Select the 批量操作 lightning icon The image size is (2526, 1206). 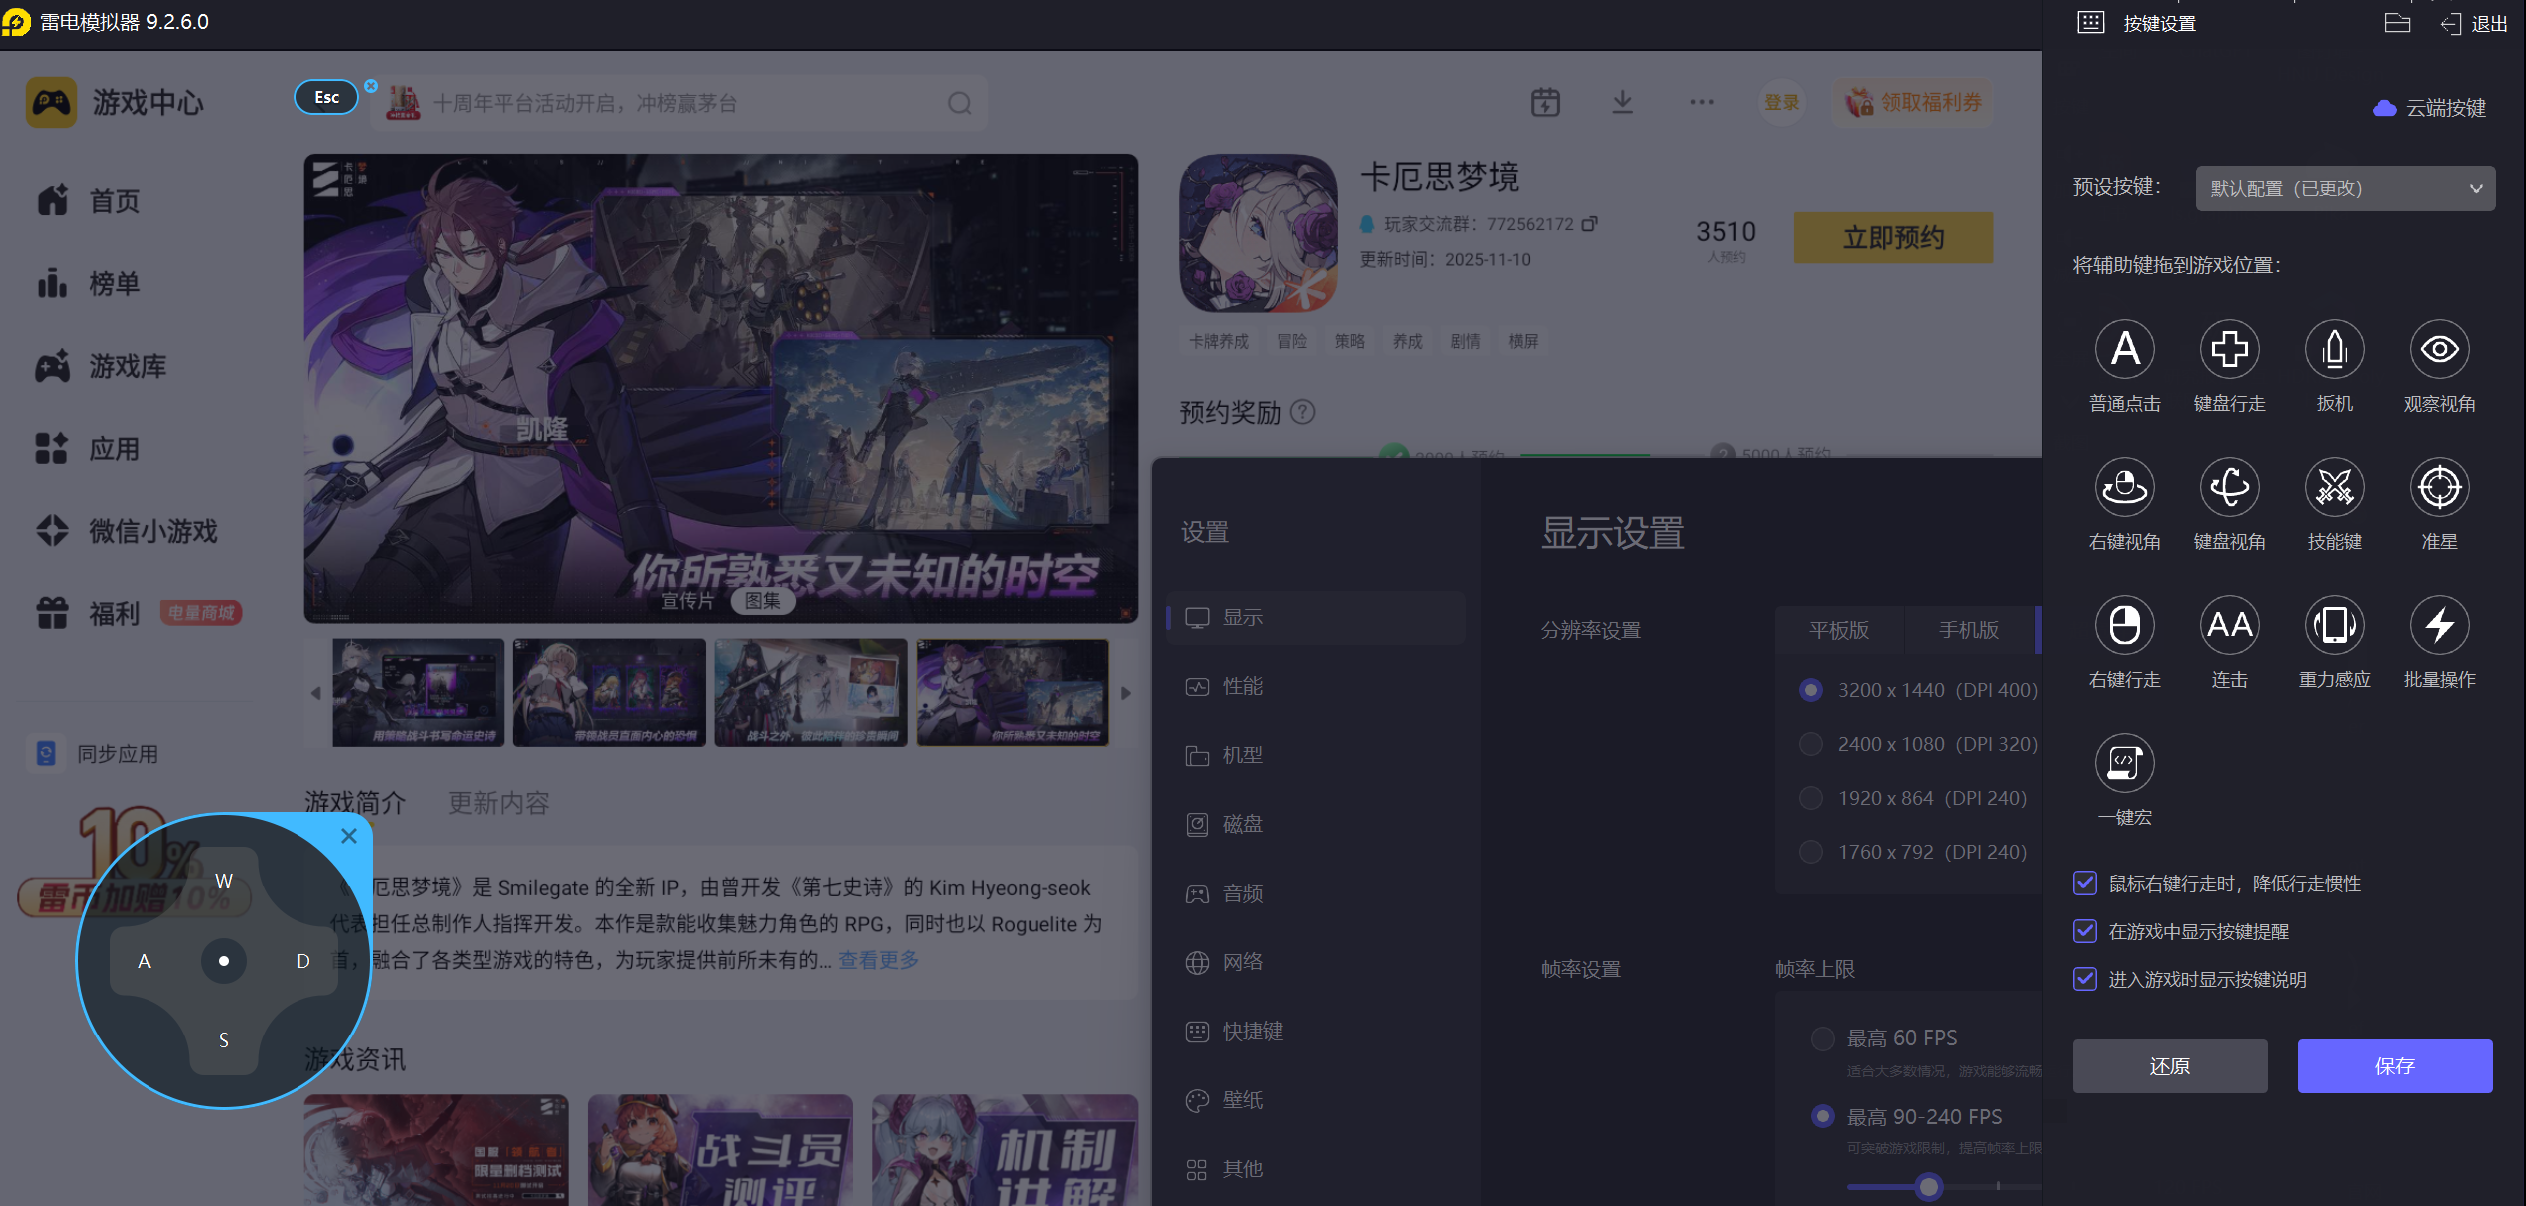click(x=2439, y=625)
